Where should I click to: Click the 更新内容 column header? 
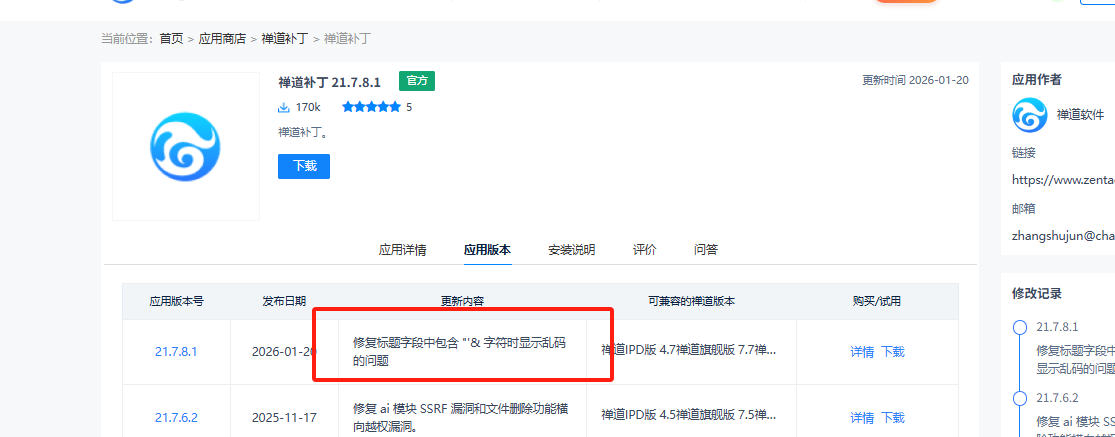(x=462, y=301)
